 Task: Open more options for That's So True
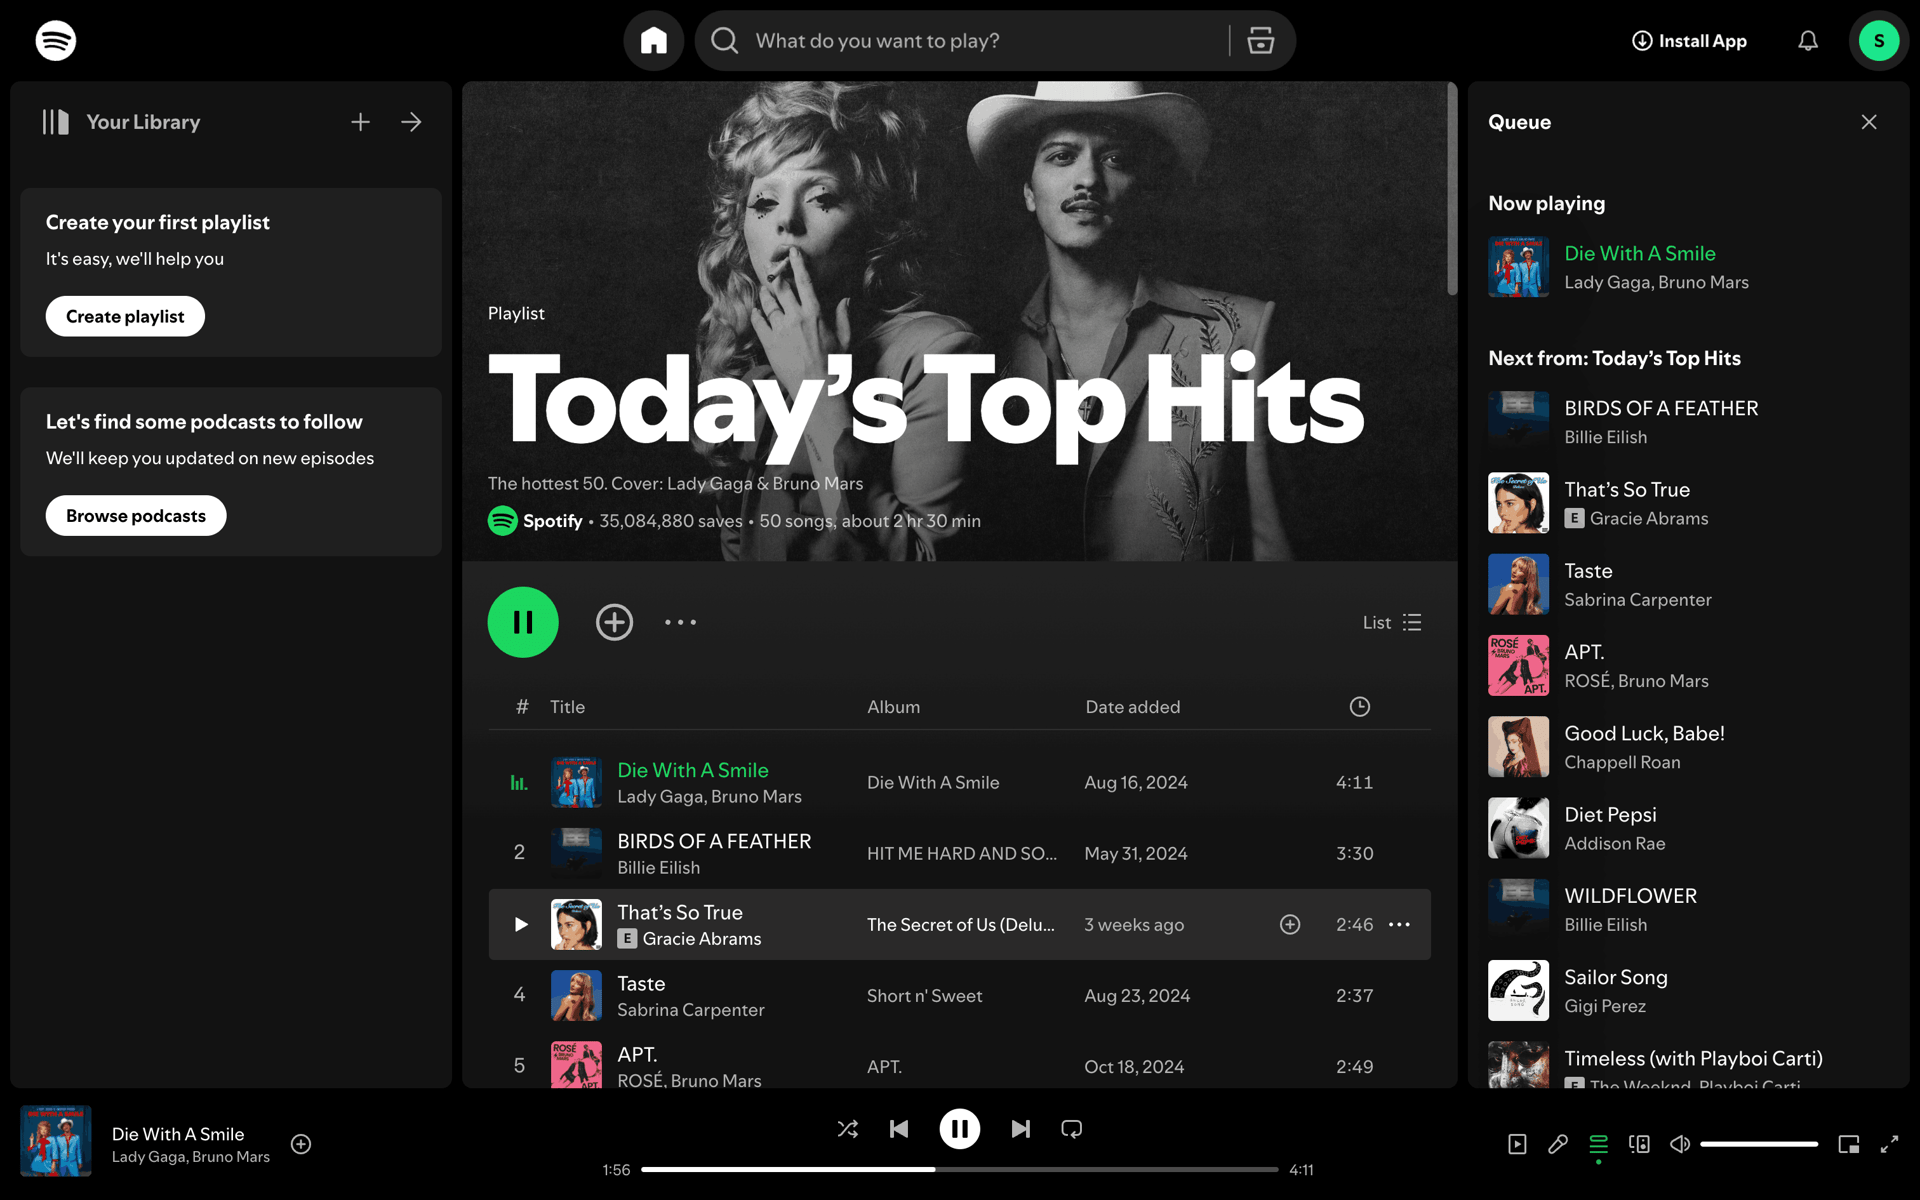[1399, 925]
